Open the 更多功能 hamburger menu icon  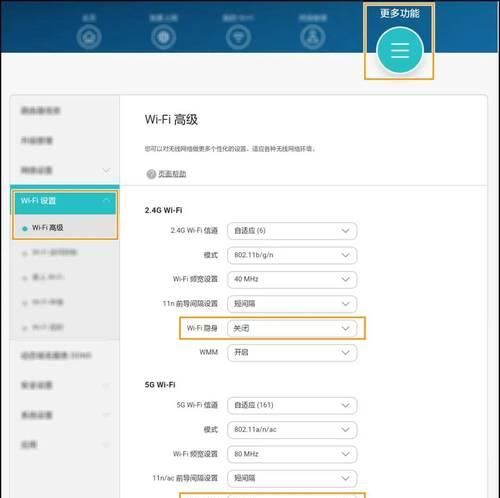(400, 50)
